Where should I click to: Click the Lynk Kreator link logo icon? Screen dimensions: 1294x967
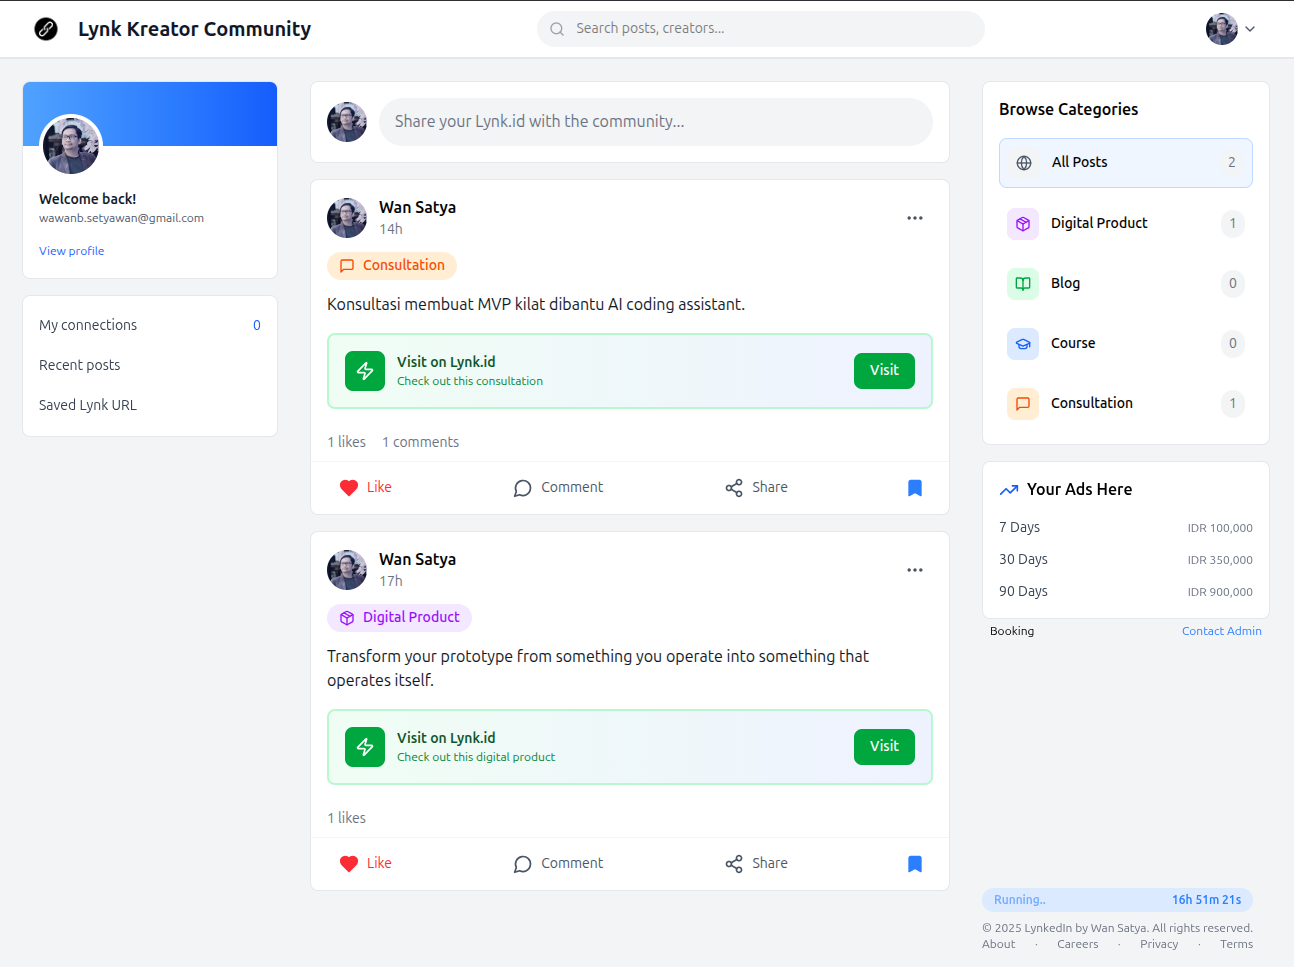coord(46,29)
